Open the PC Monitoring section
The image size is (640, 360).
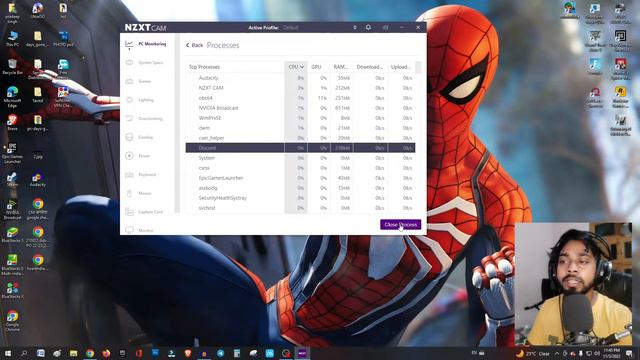coord(146,44)
